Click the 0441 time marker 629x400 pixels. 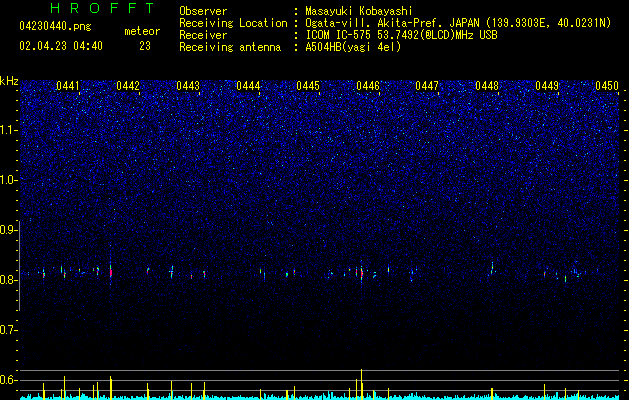(67, 86)
